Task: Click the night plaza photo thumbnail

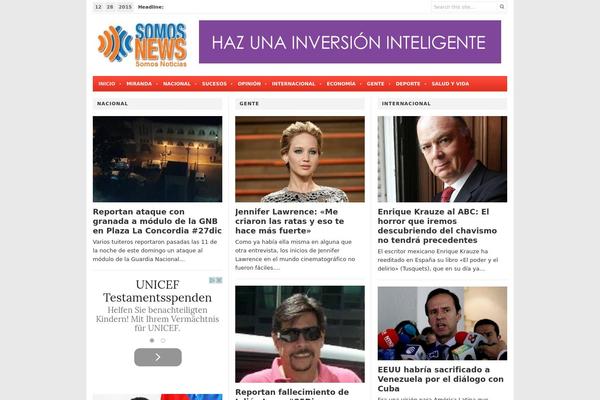Action: [157, 159]
